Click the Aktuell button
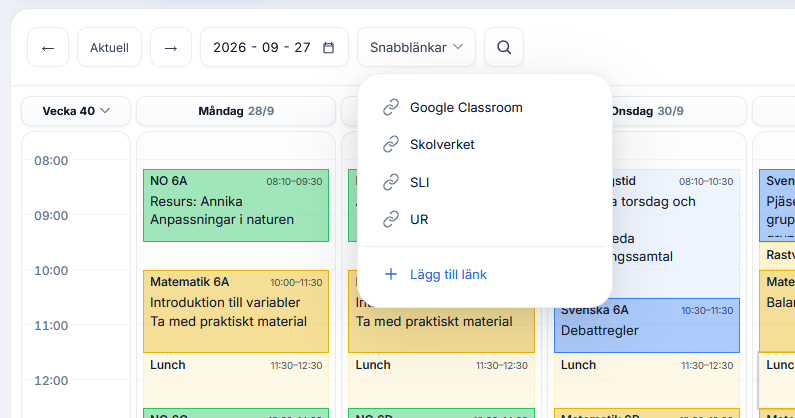This screenshot has height=418, width=795. [110, 47]
